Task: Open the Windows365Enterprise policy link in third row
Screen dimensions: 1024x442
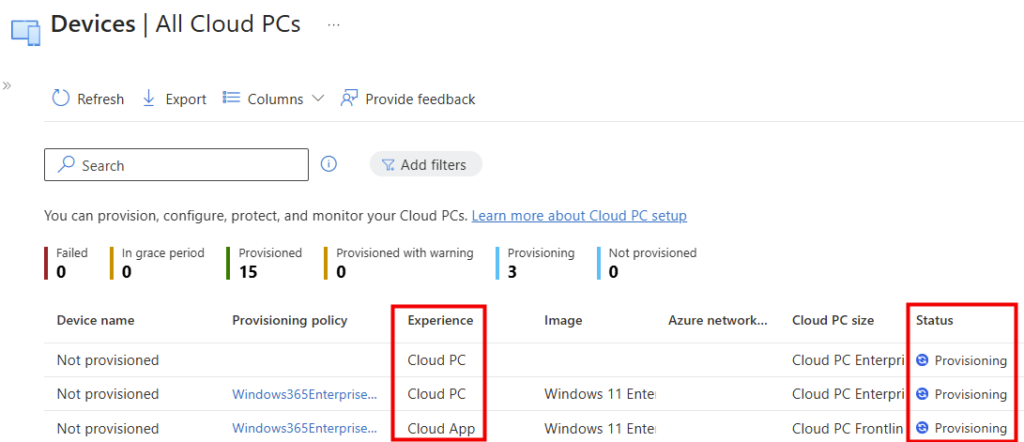Action: pos(305,428)
